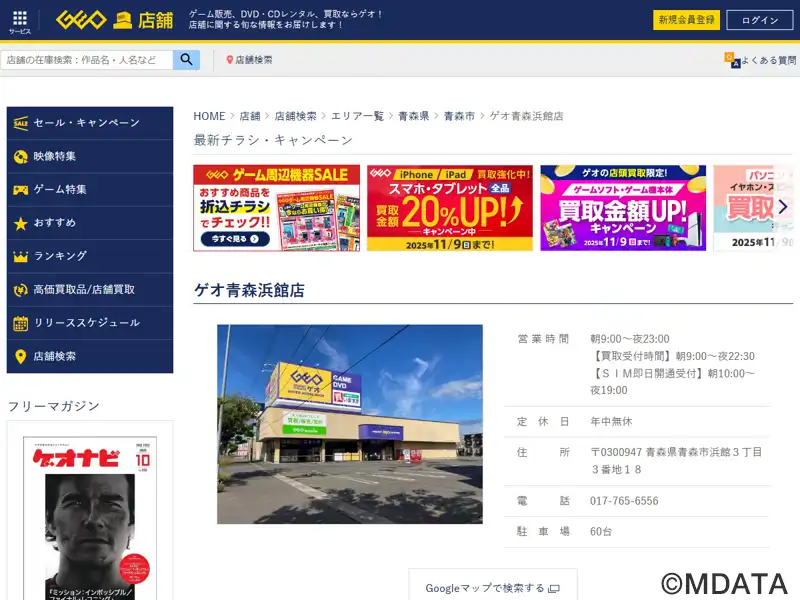Click Googleマップで検索する button
800x600 pixels.
point(493,587)
